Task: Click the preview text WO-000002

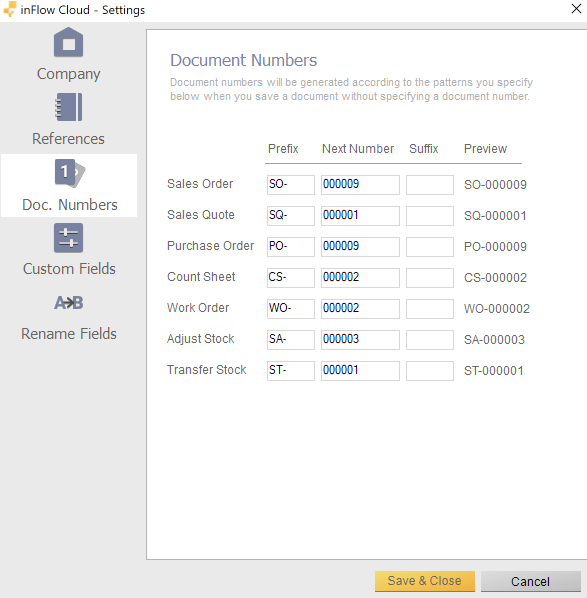Action: pyautogui.click(x=497, y=309)
